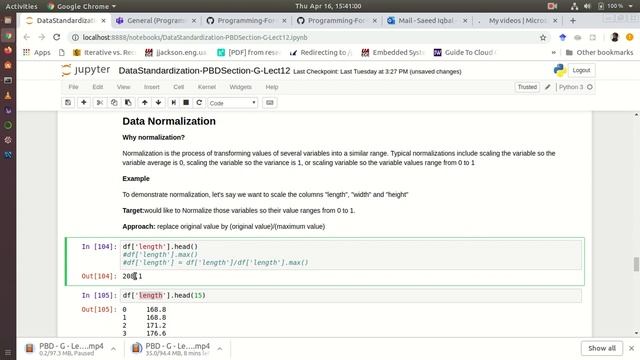Screen dimensions: 640x360
Task: Open new Chrome tab with plus button
Action: [573, 20]
